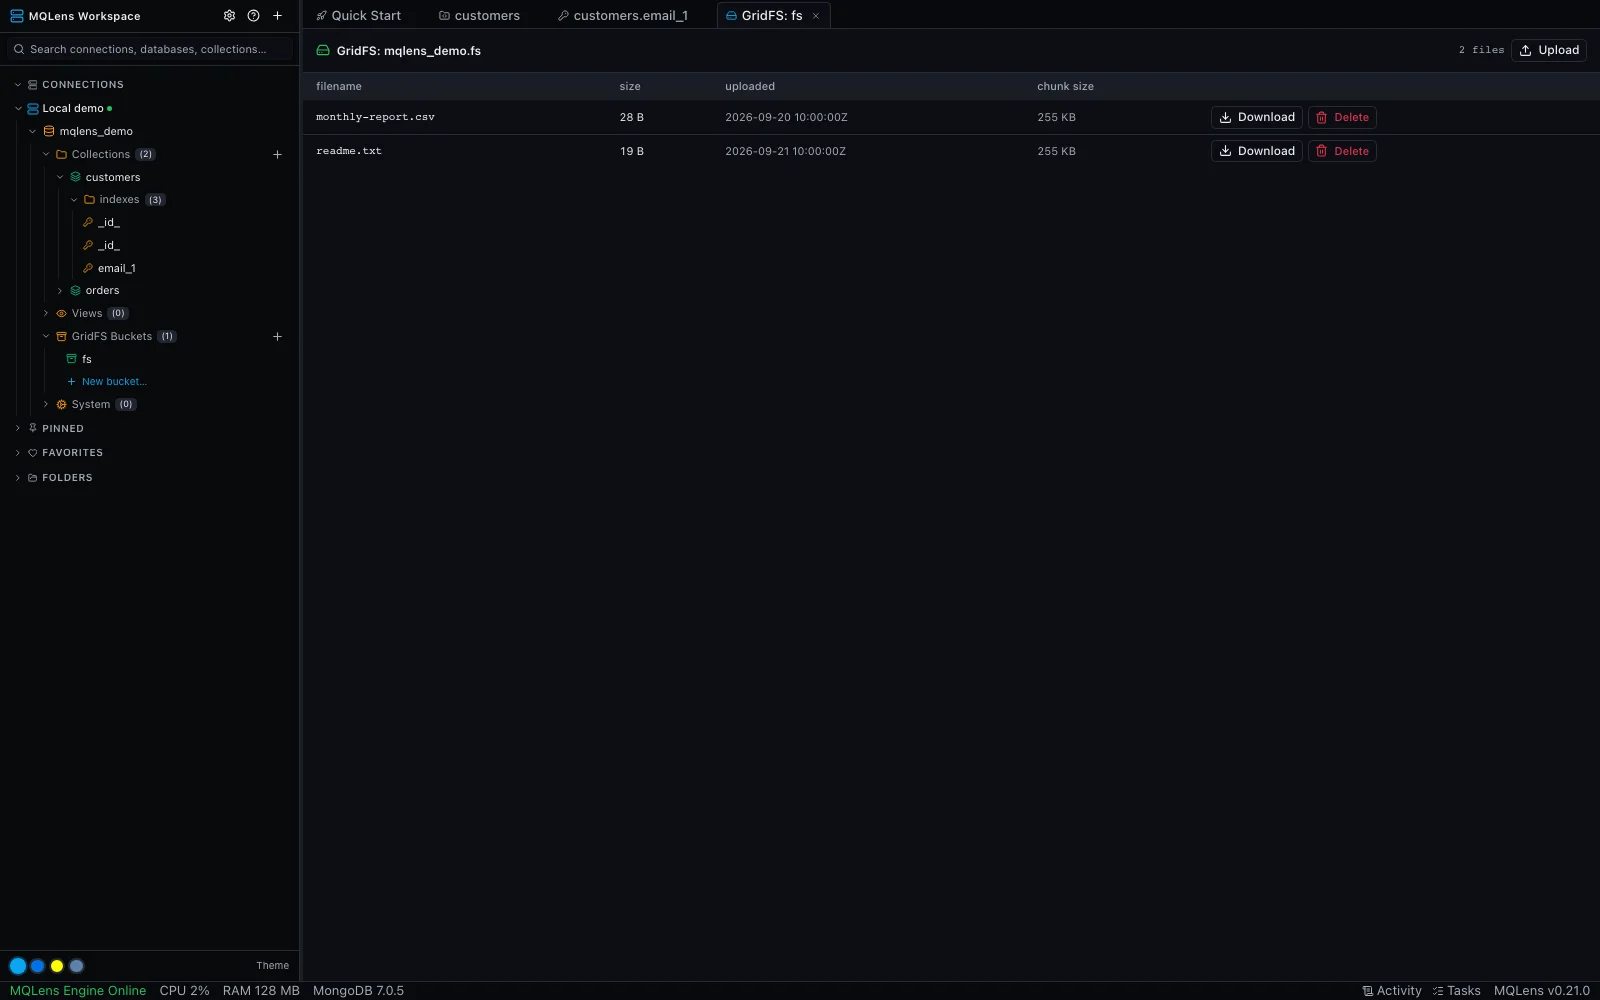Screen dimensions: 1600x1000
Task: Expand the orders collection chevron
Action: pyautogui.click(x=60, y=291)
